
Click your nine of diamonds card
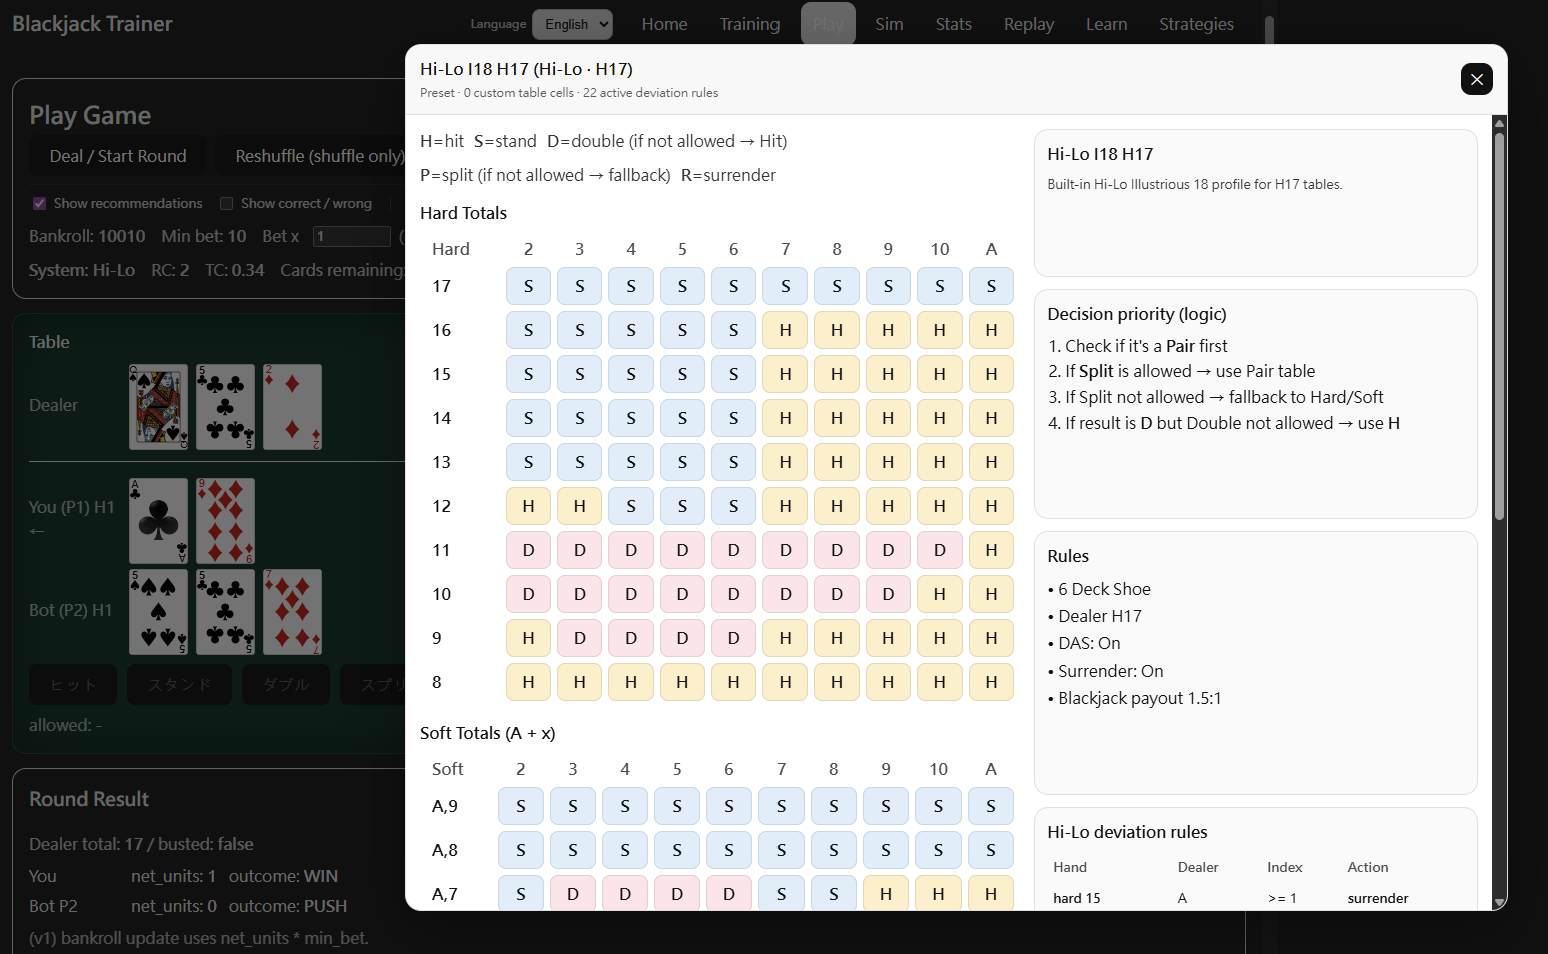(225, 520)
